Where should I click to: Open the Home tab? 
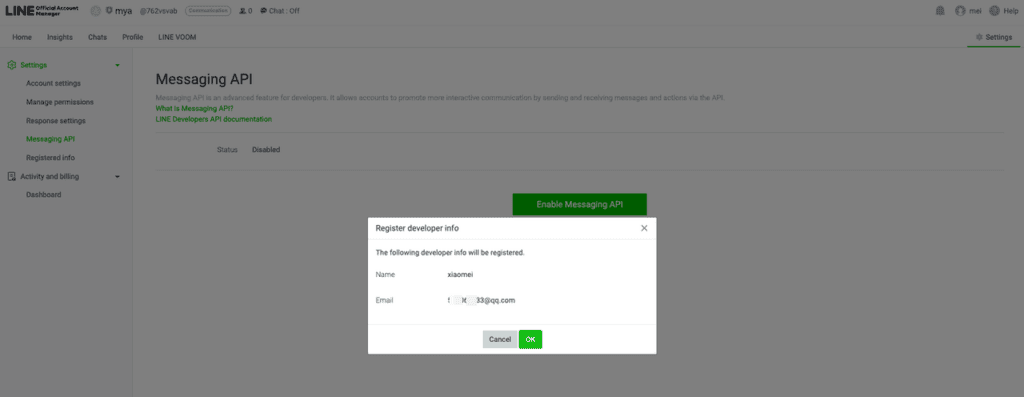pos(22,37)
